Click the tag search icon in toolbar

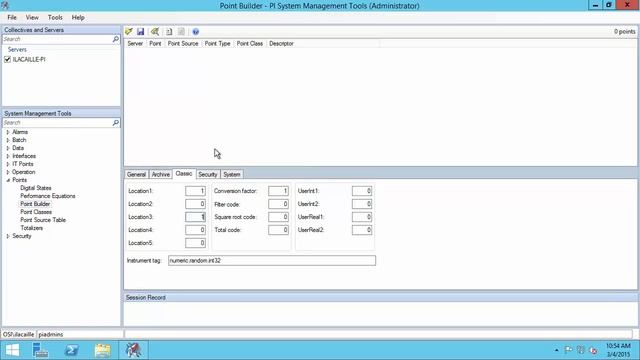[155, 31]
